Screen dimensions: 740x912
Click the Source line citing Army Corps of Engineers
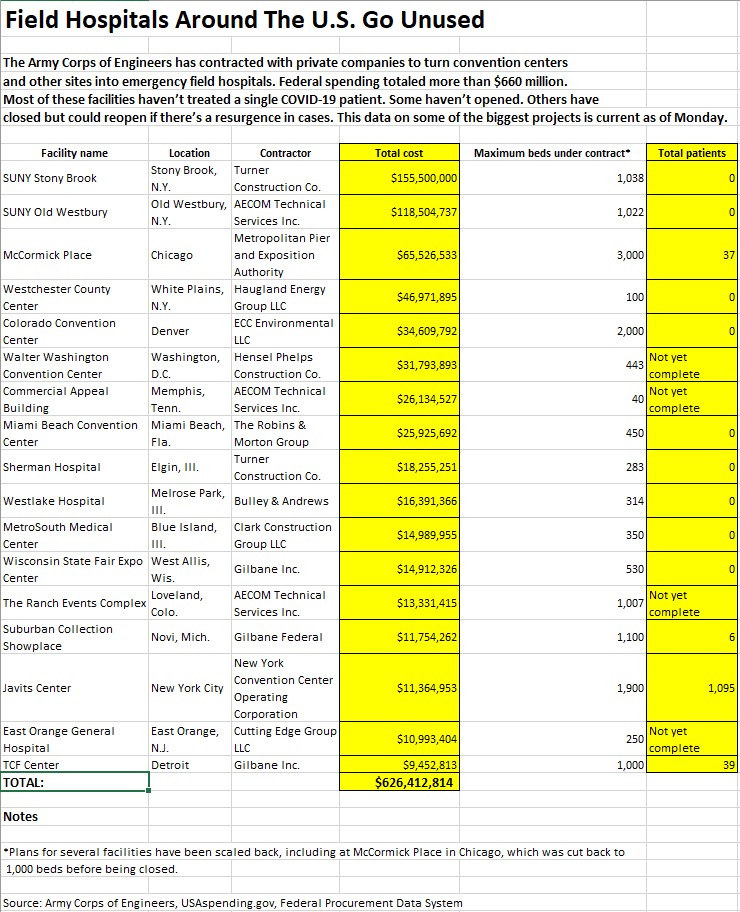[x=232, y=903]
